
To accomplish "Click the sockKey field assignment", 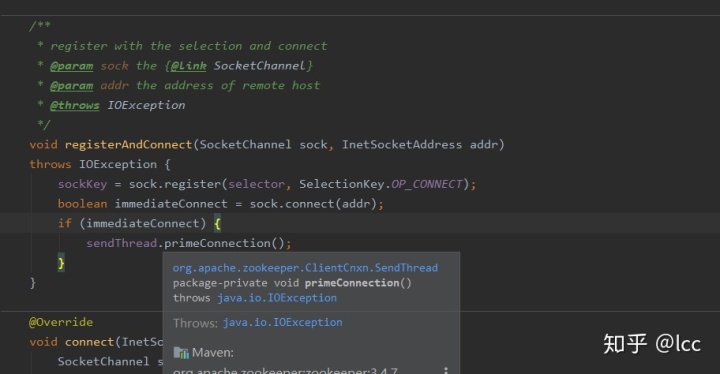I will [82, 184].
